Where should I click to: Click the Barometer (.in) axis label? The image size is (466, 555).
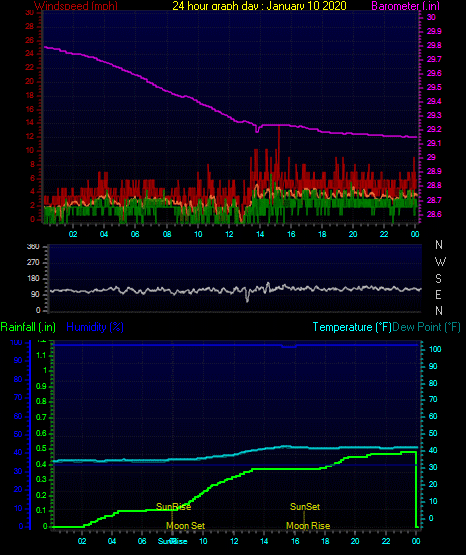pos(405,6)
